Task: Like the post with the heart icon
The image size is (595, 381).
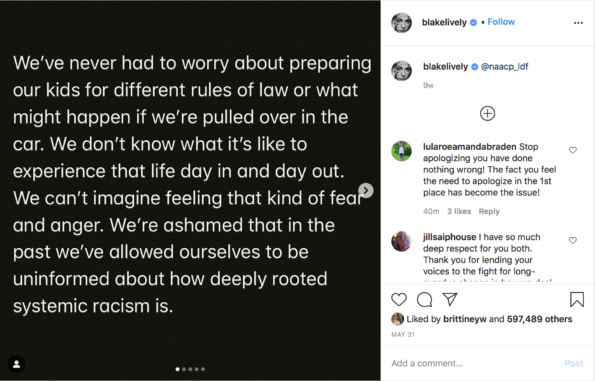Action: pyautogui.click(x=399, y=299)
